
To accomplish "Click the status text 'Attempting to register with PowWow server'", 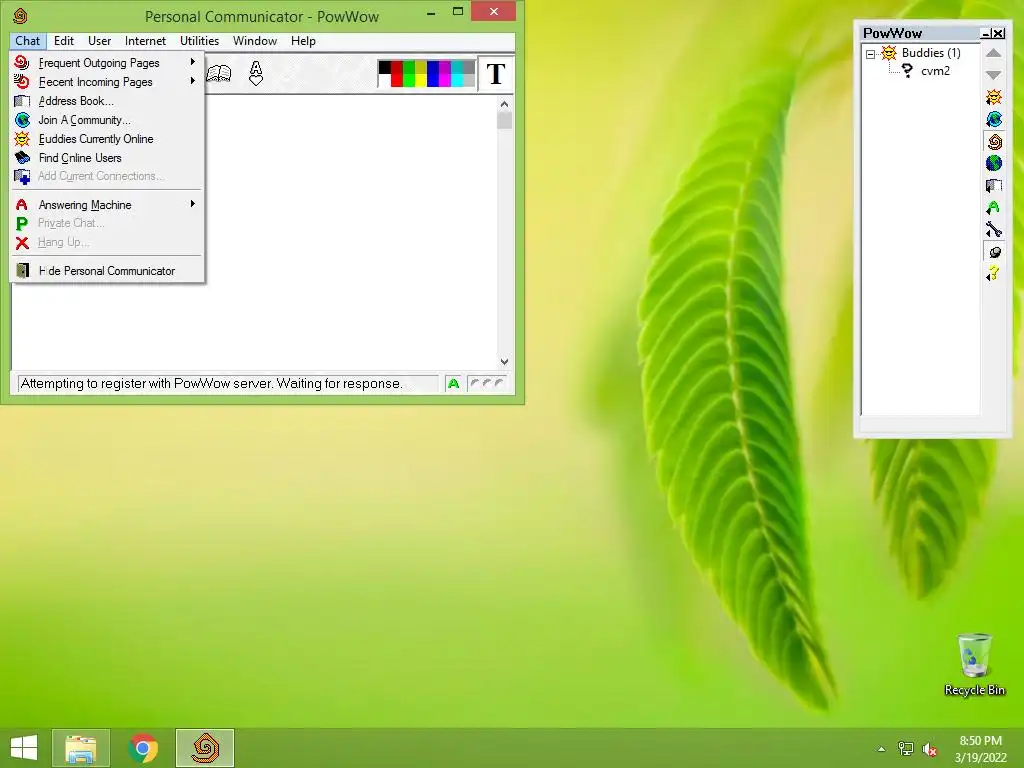I will [212, 383].
